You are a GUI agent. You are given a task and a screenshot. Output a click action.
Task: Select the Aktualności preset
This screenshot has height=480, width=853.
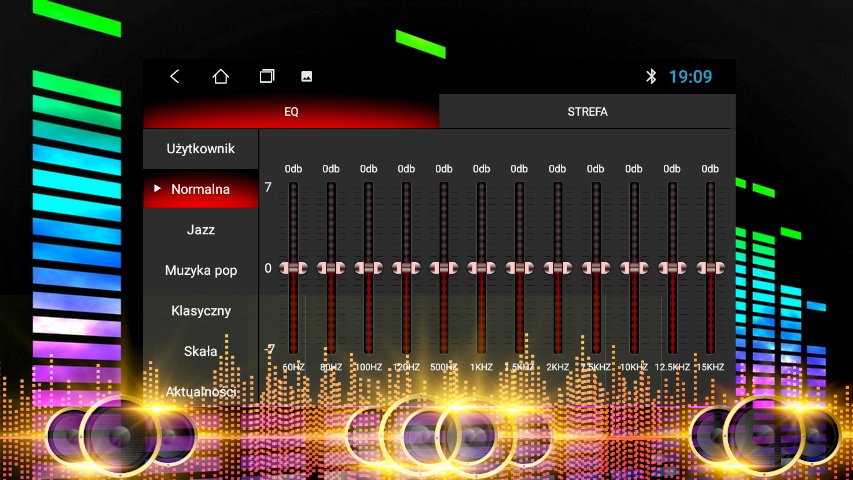(x=200, y=391)
